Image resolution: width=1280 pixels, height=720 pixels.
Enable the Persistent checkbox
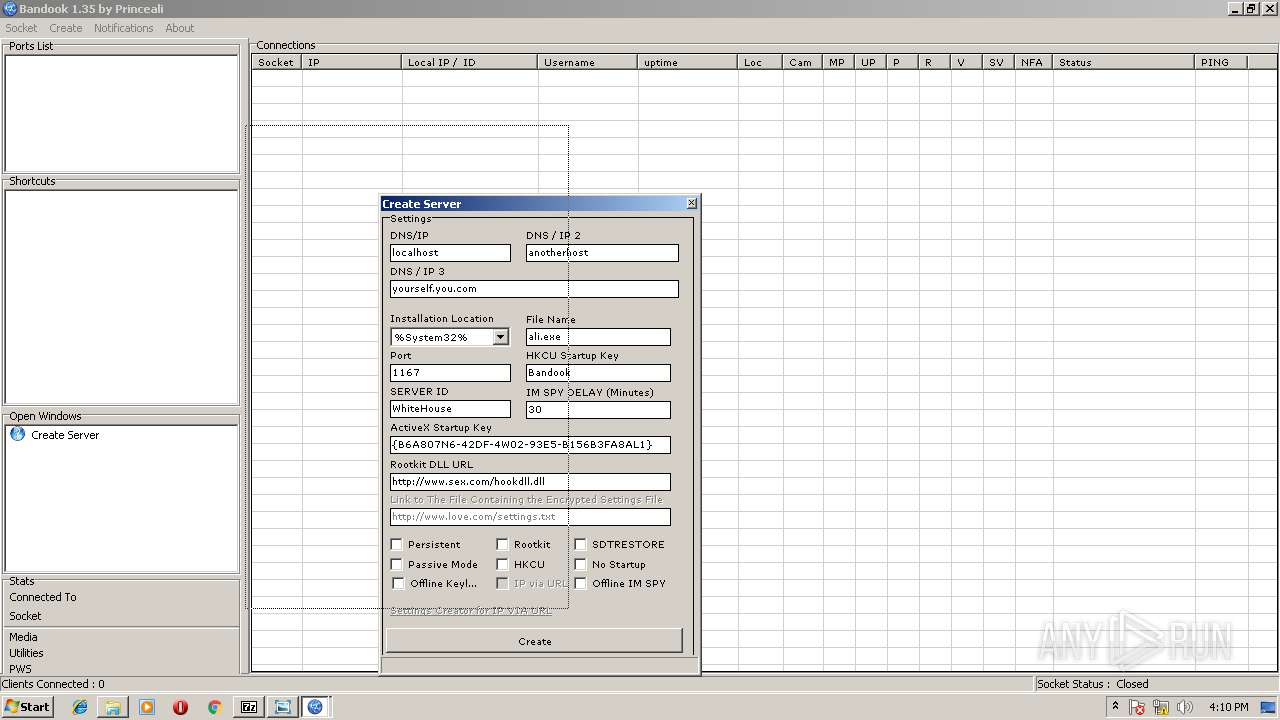coord(397,544)
